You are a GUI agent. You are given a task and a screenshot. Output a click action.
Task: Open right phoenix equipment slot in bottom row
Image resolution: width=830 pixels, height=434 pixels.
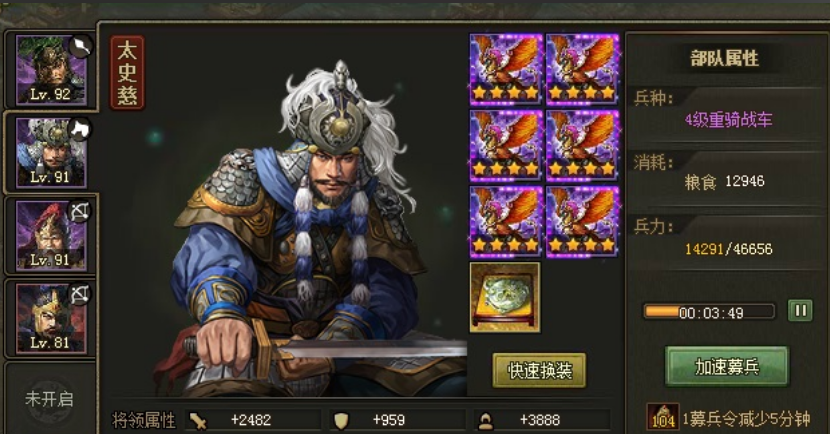[x=582, y=222]
